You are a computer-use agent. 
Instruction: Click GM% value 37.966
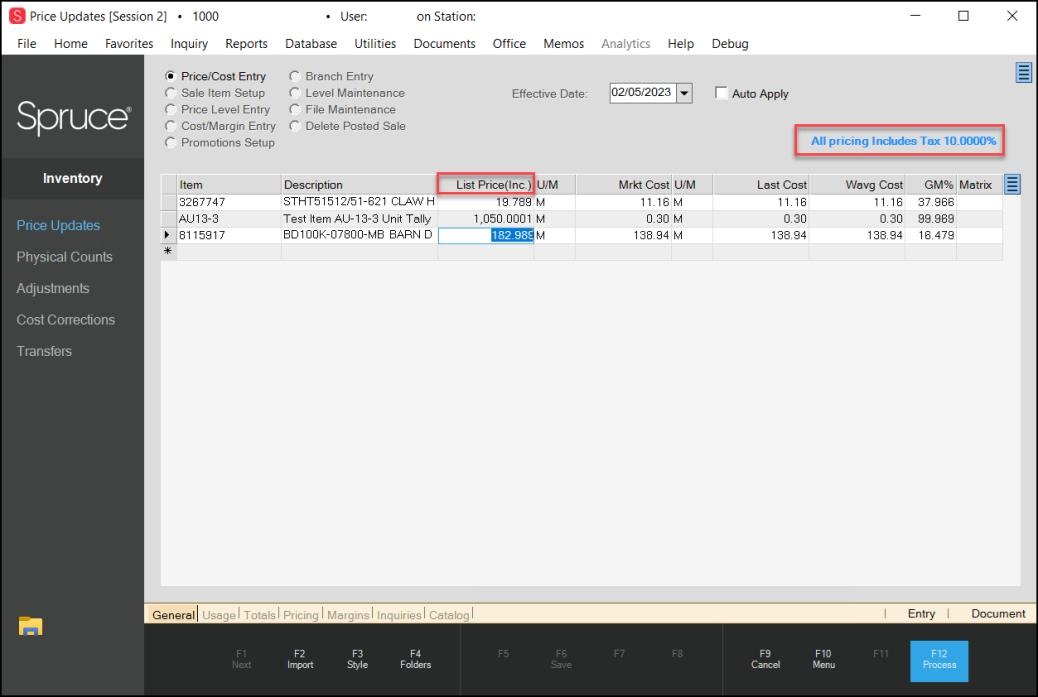(x=931, y=202)
